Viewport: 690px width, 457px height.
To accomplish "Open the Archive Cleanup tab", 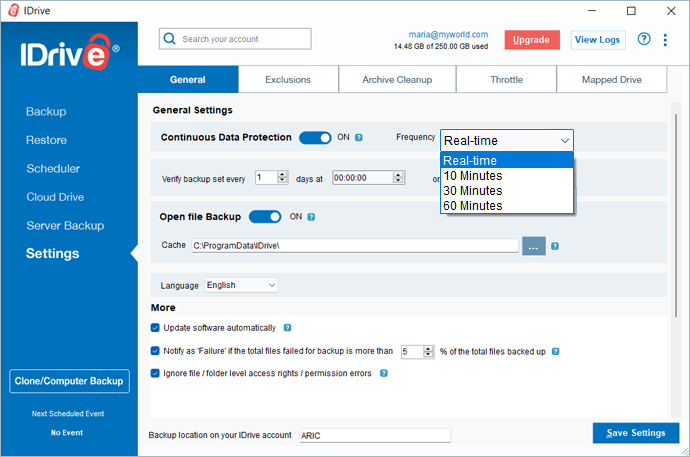I will tap(397, 80).
